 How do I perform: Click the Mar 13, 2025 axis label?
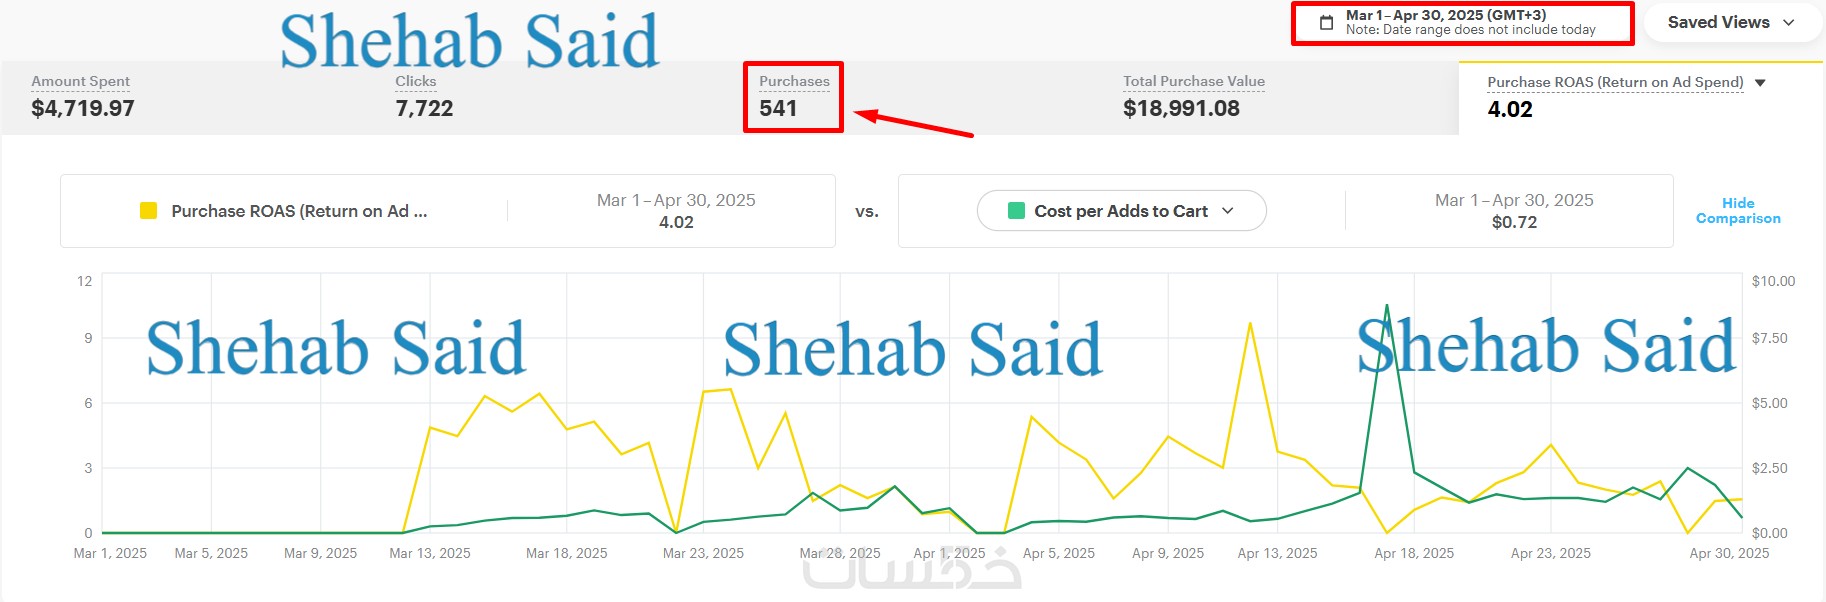(x=430, y=553)
